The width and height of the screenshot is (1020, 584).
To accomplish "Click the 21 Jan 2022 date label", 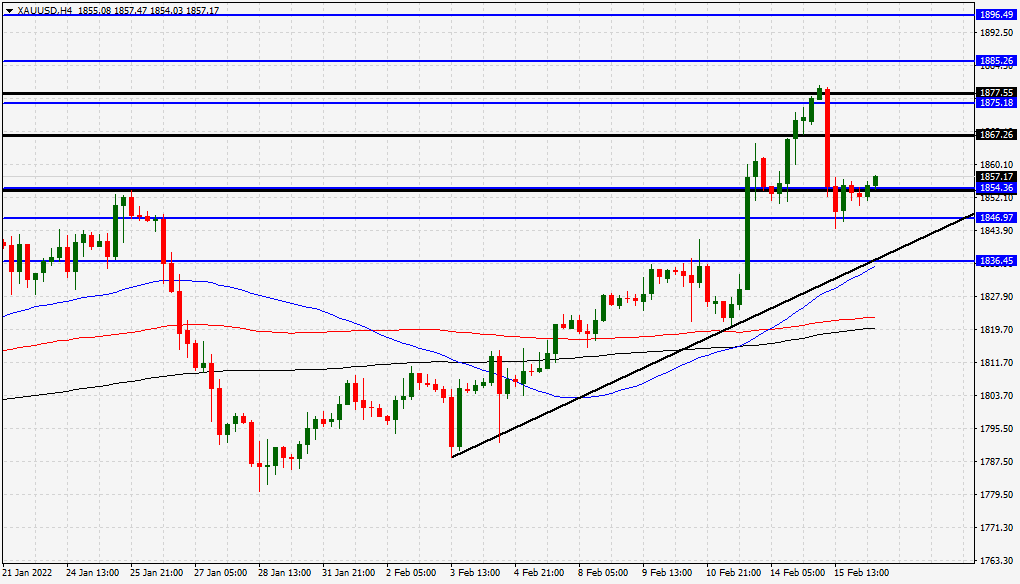I will (x=27, y=573).
